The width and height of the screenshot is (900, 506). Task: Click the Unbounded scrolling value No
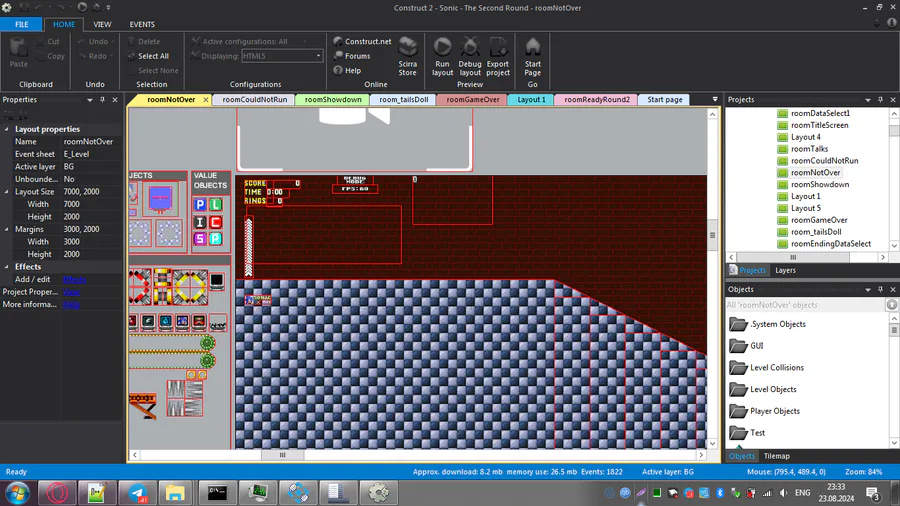[69, 179]
